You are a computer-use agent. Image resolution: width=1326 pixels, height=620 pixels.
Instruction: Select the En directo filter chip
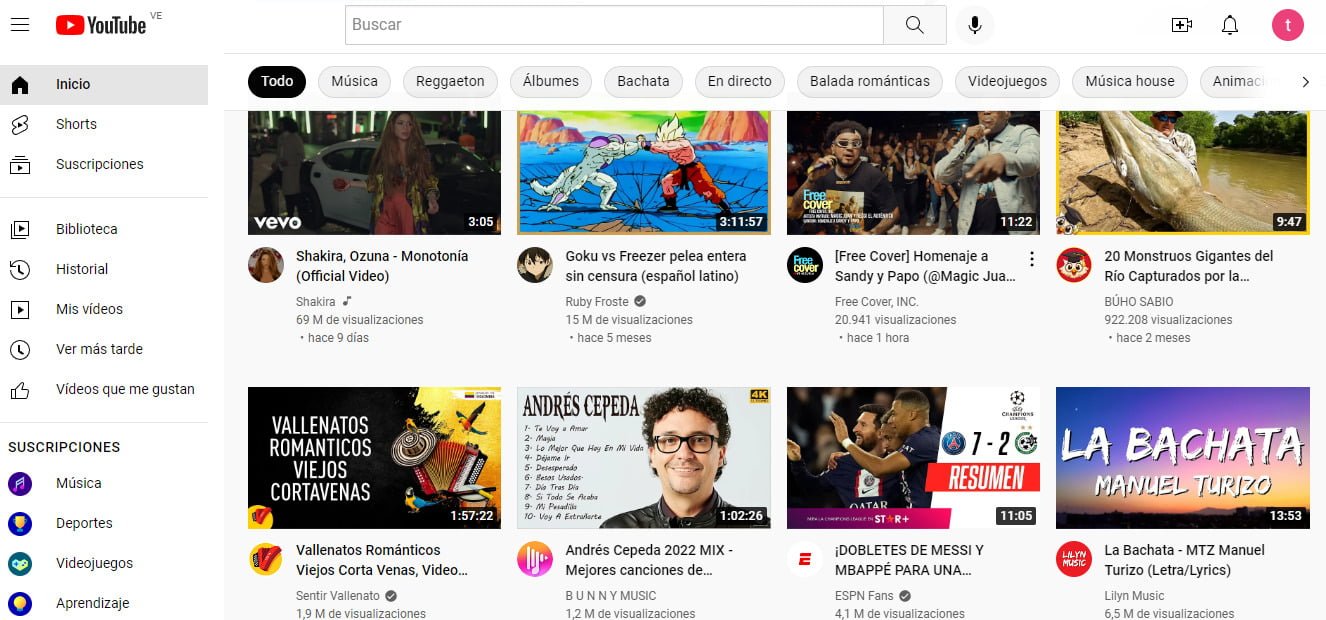pyautogui.click(x=740, y=82)
